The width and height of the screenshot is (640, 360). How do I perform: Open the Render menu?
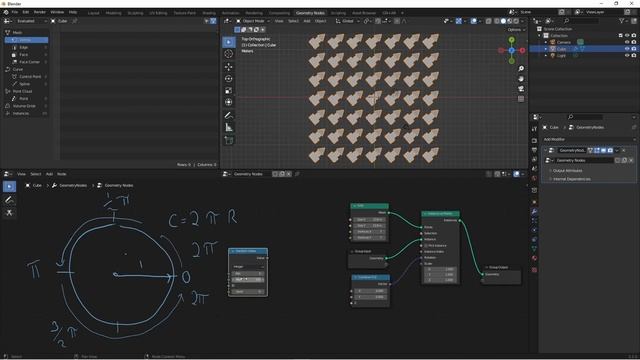tap(40, 12)
